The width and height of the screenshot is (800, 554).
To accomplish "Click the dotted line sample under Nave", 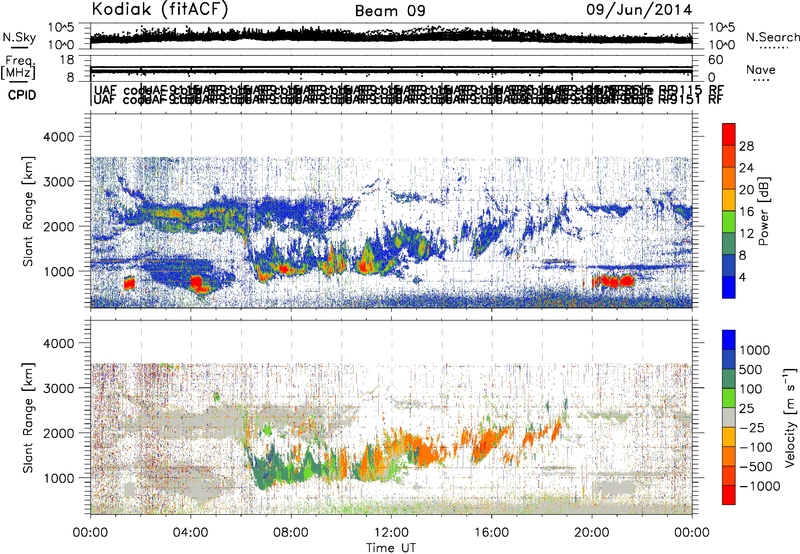I will [x=761, y=81].
